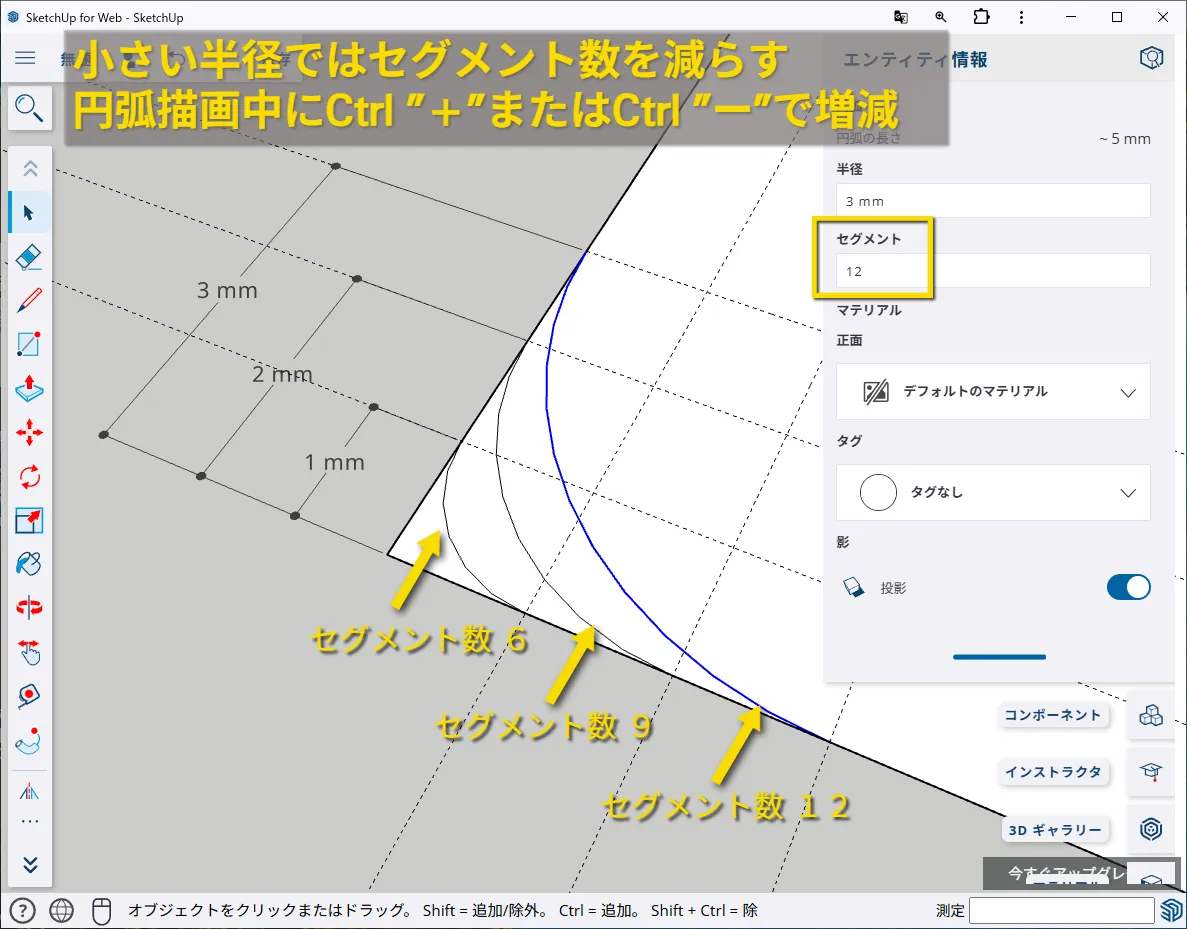The image size is (1187, 929).
Task: Select the Orbit tool
Action: pyautogui.click(x=29, y=608)
